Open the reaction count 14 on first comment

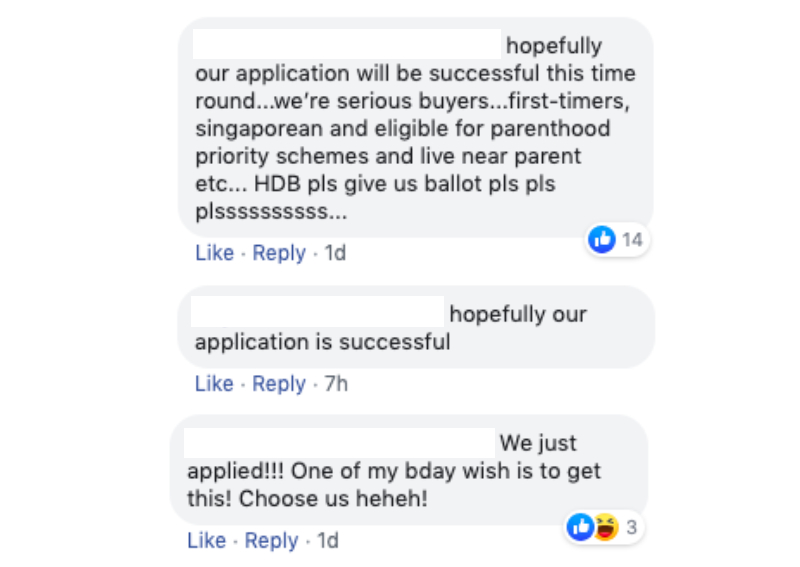pyautogui.click(x=632, y=240)
